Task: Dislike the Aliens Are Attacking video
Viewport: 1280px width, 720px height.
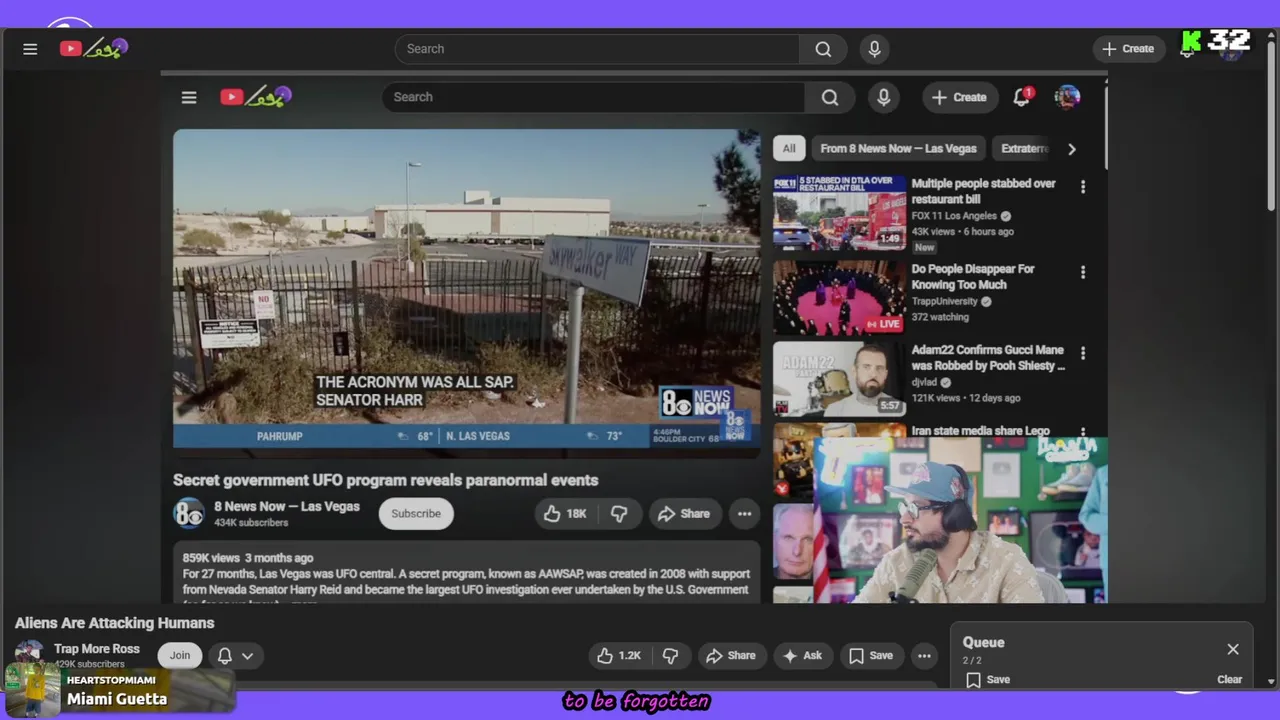Action: point(670,656)
